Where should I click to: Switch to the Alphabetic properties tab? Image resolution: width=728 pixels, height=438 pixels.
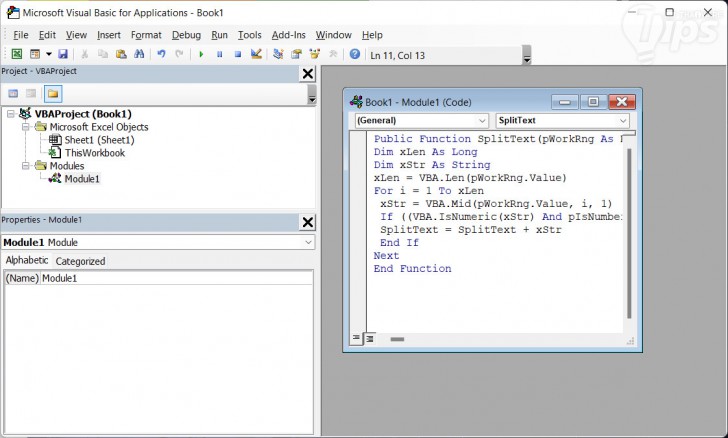click(26, 261)
